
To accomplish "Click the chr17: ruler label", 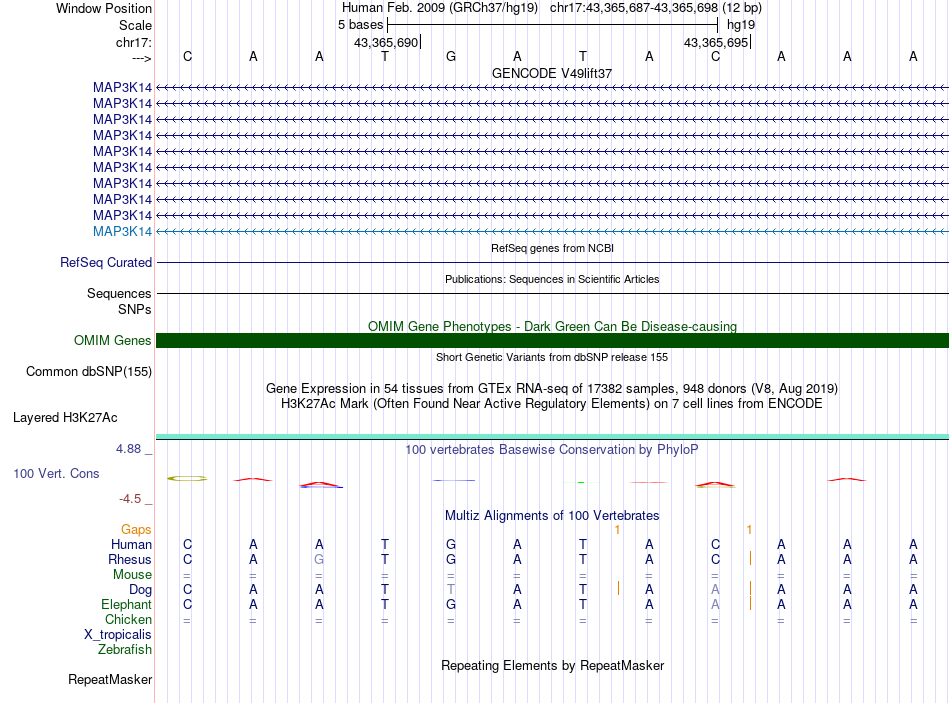I will coord(133,42).
